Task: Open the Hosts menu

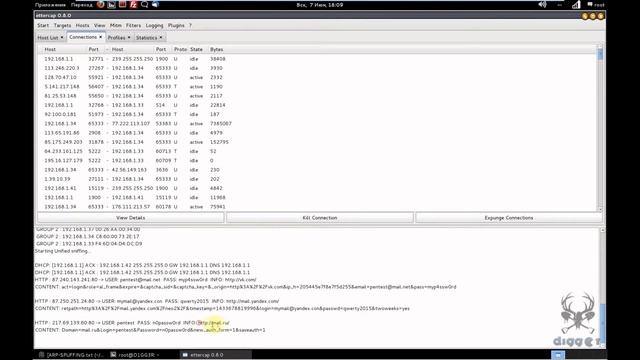Action: pyautogui.click(x=82, y=25)
